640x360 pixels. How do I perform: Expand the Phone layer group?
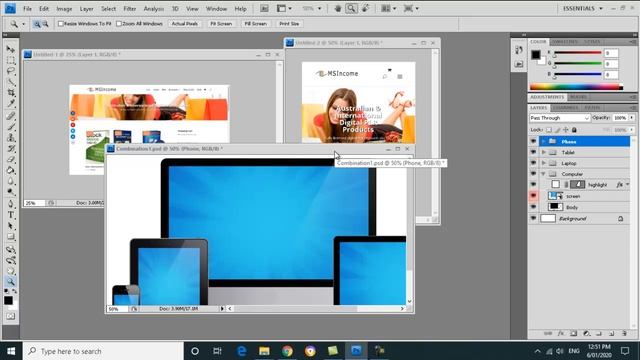[x=544, y=141]
